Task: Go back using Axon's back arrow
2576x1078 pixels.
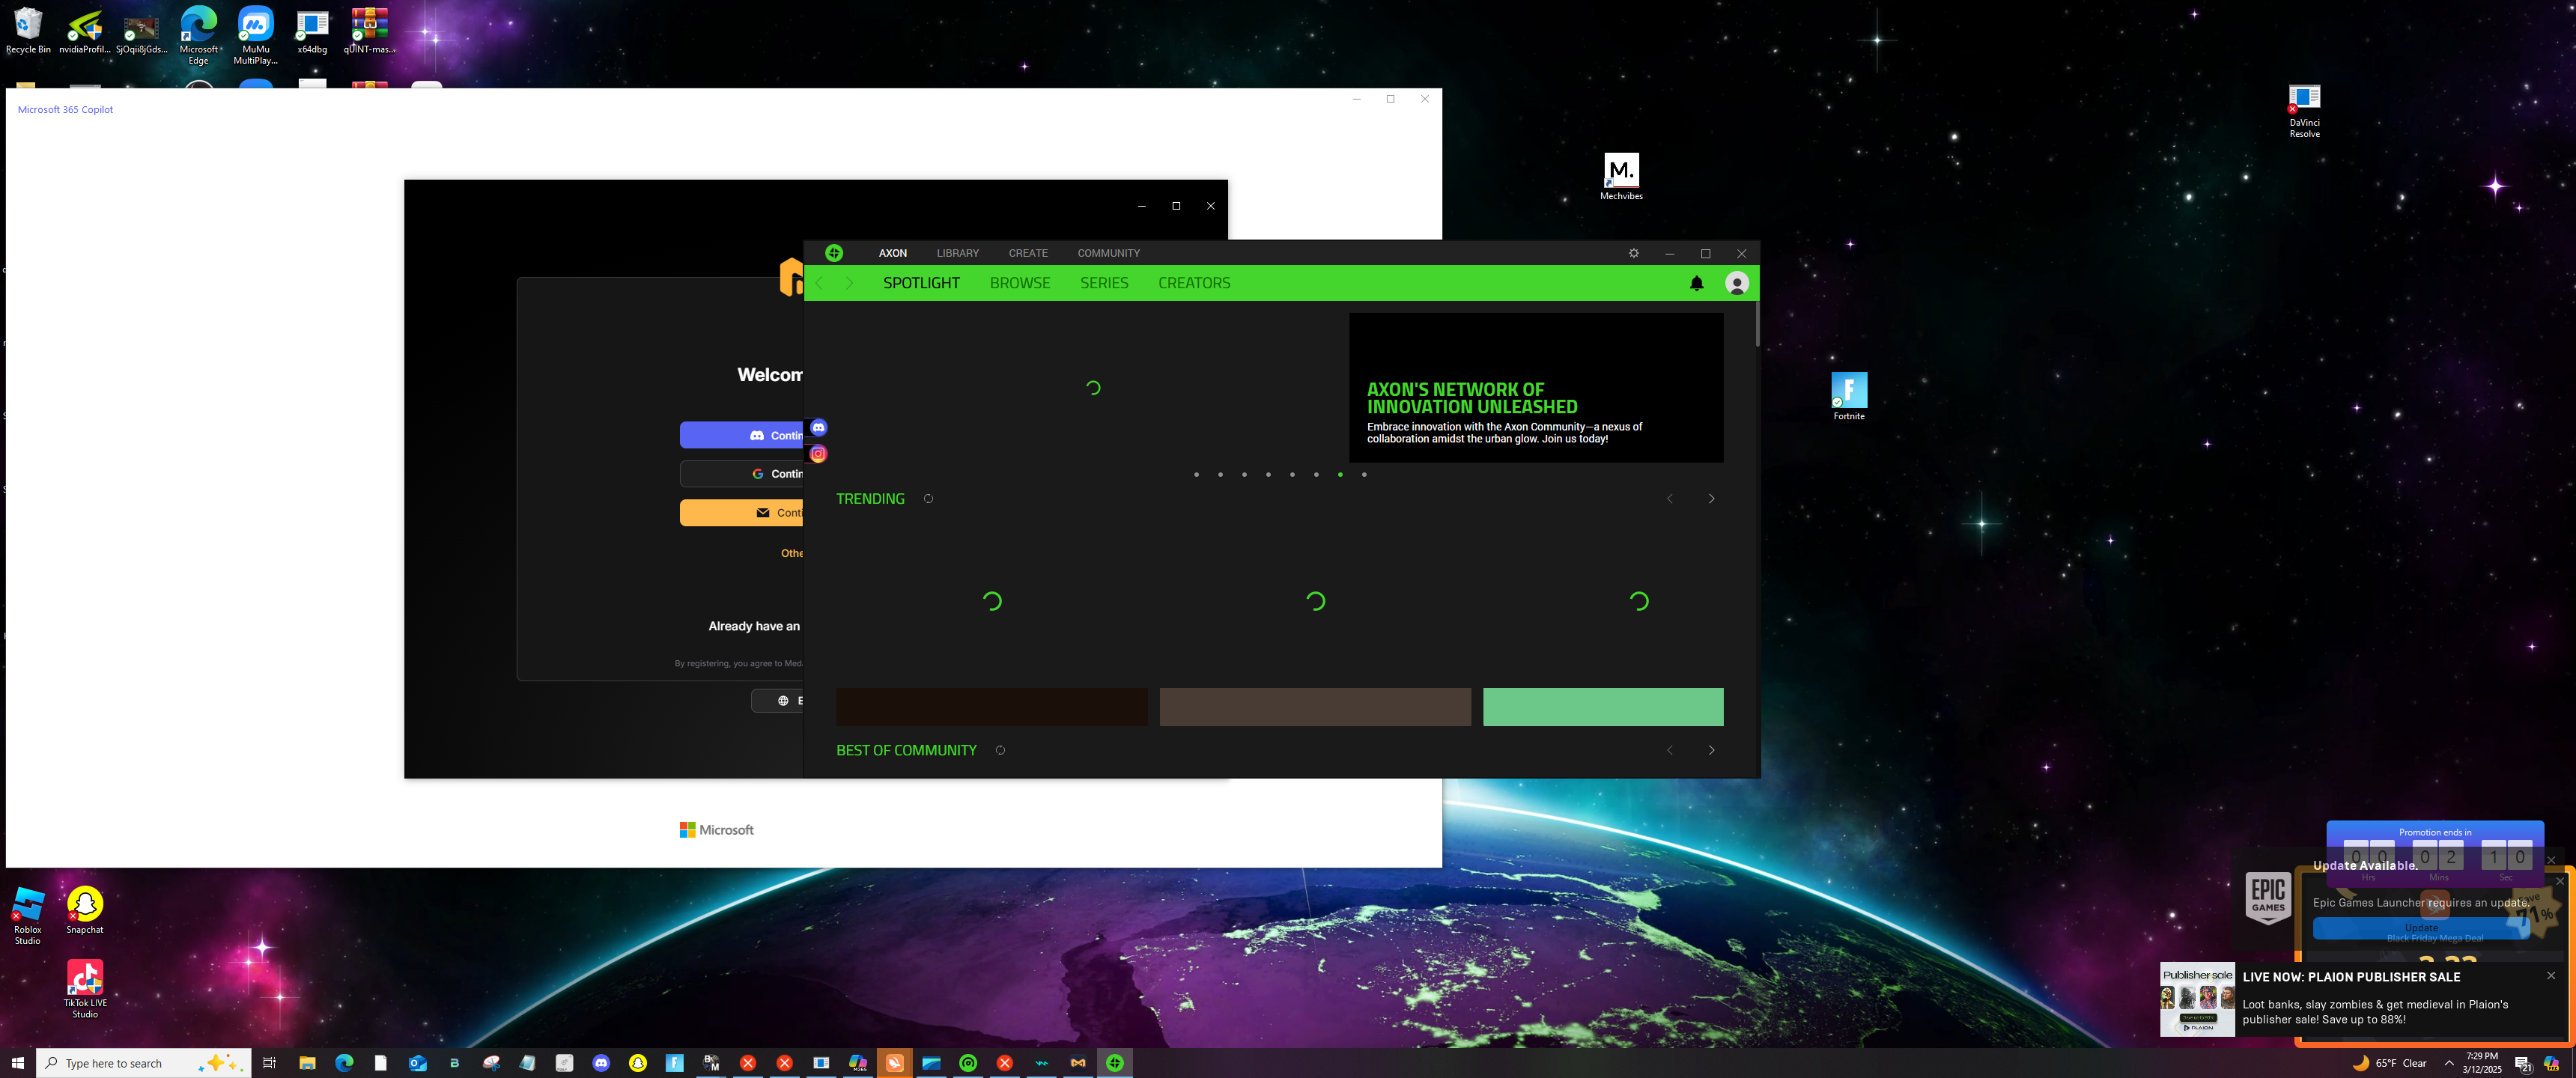Action: 820,283
